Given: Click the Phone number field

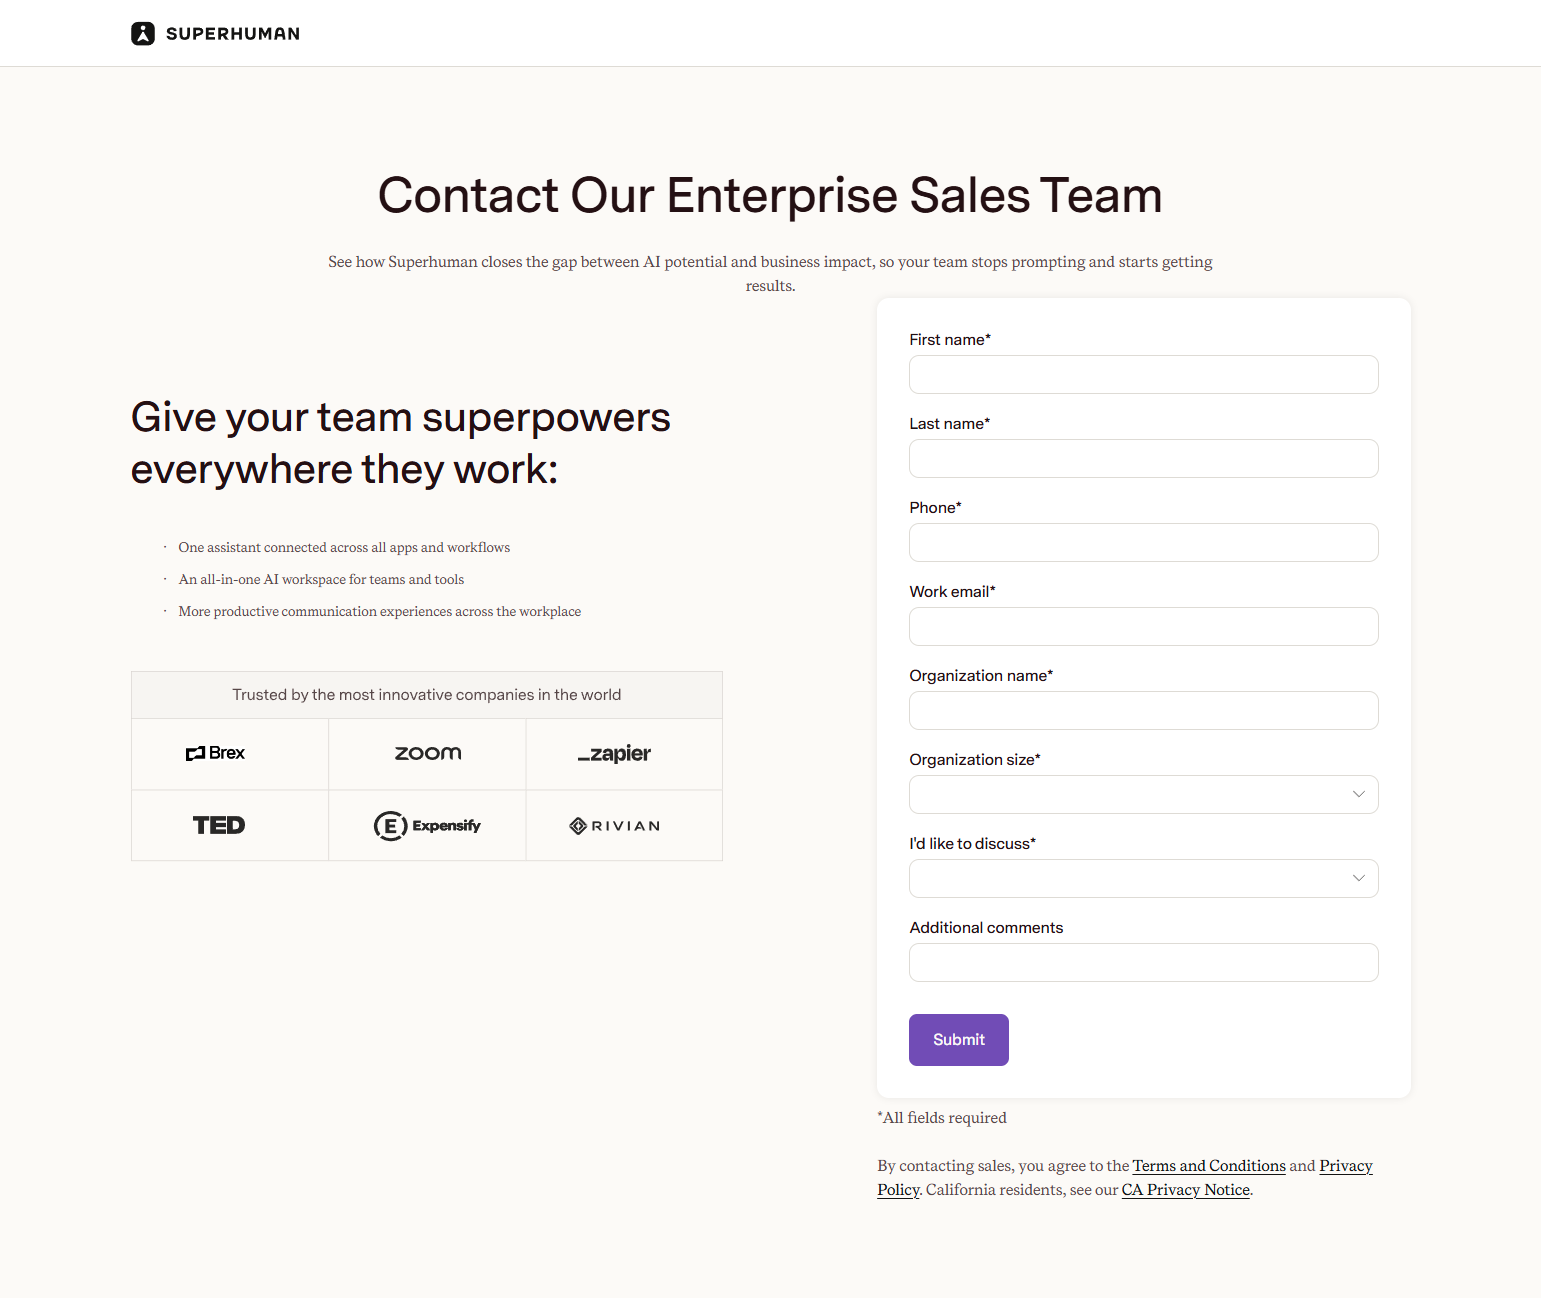Looking at the screenshot, I should (x=1143, y=542).
